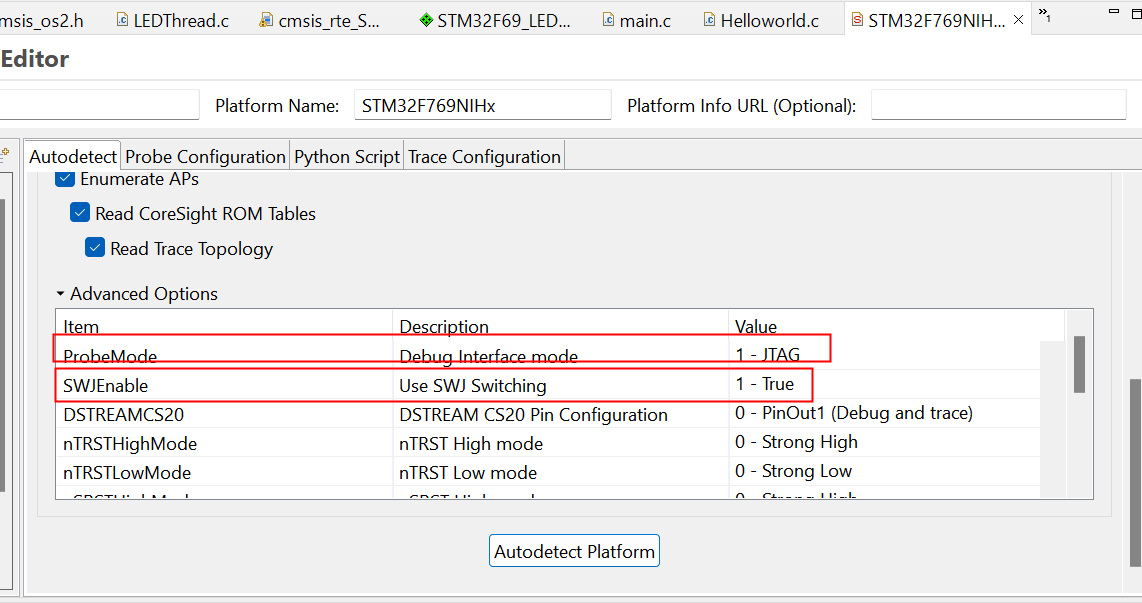Image resolution: width=1142 pixels, height=603 pixels.
Task: Click the Platform Name input field
Action: point(481,105)
